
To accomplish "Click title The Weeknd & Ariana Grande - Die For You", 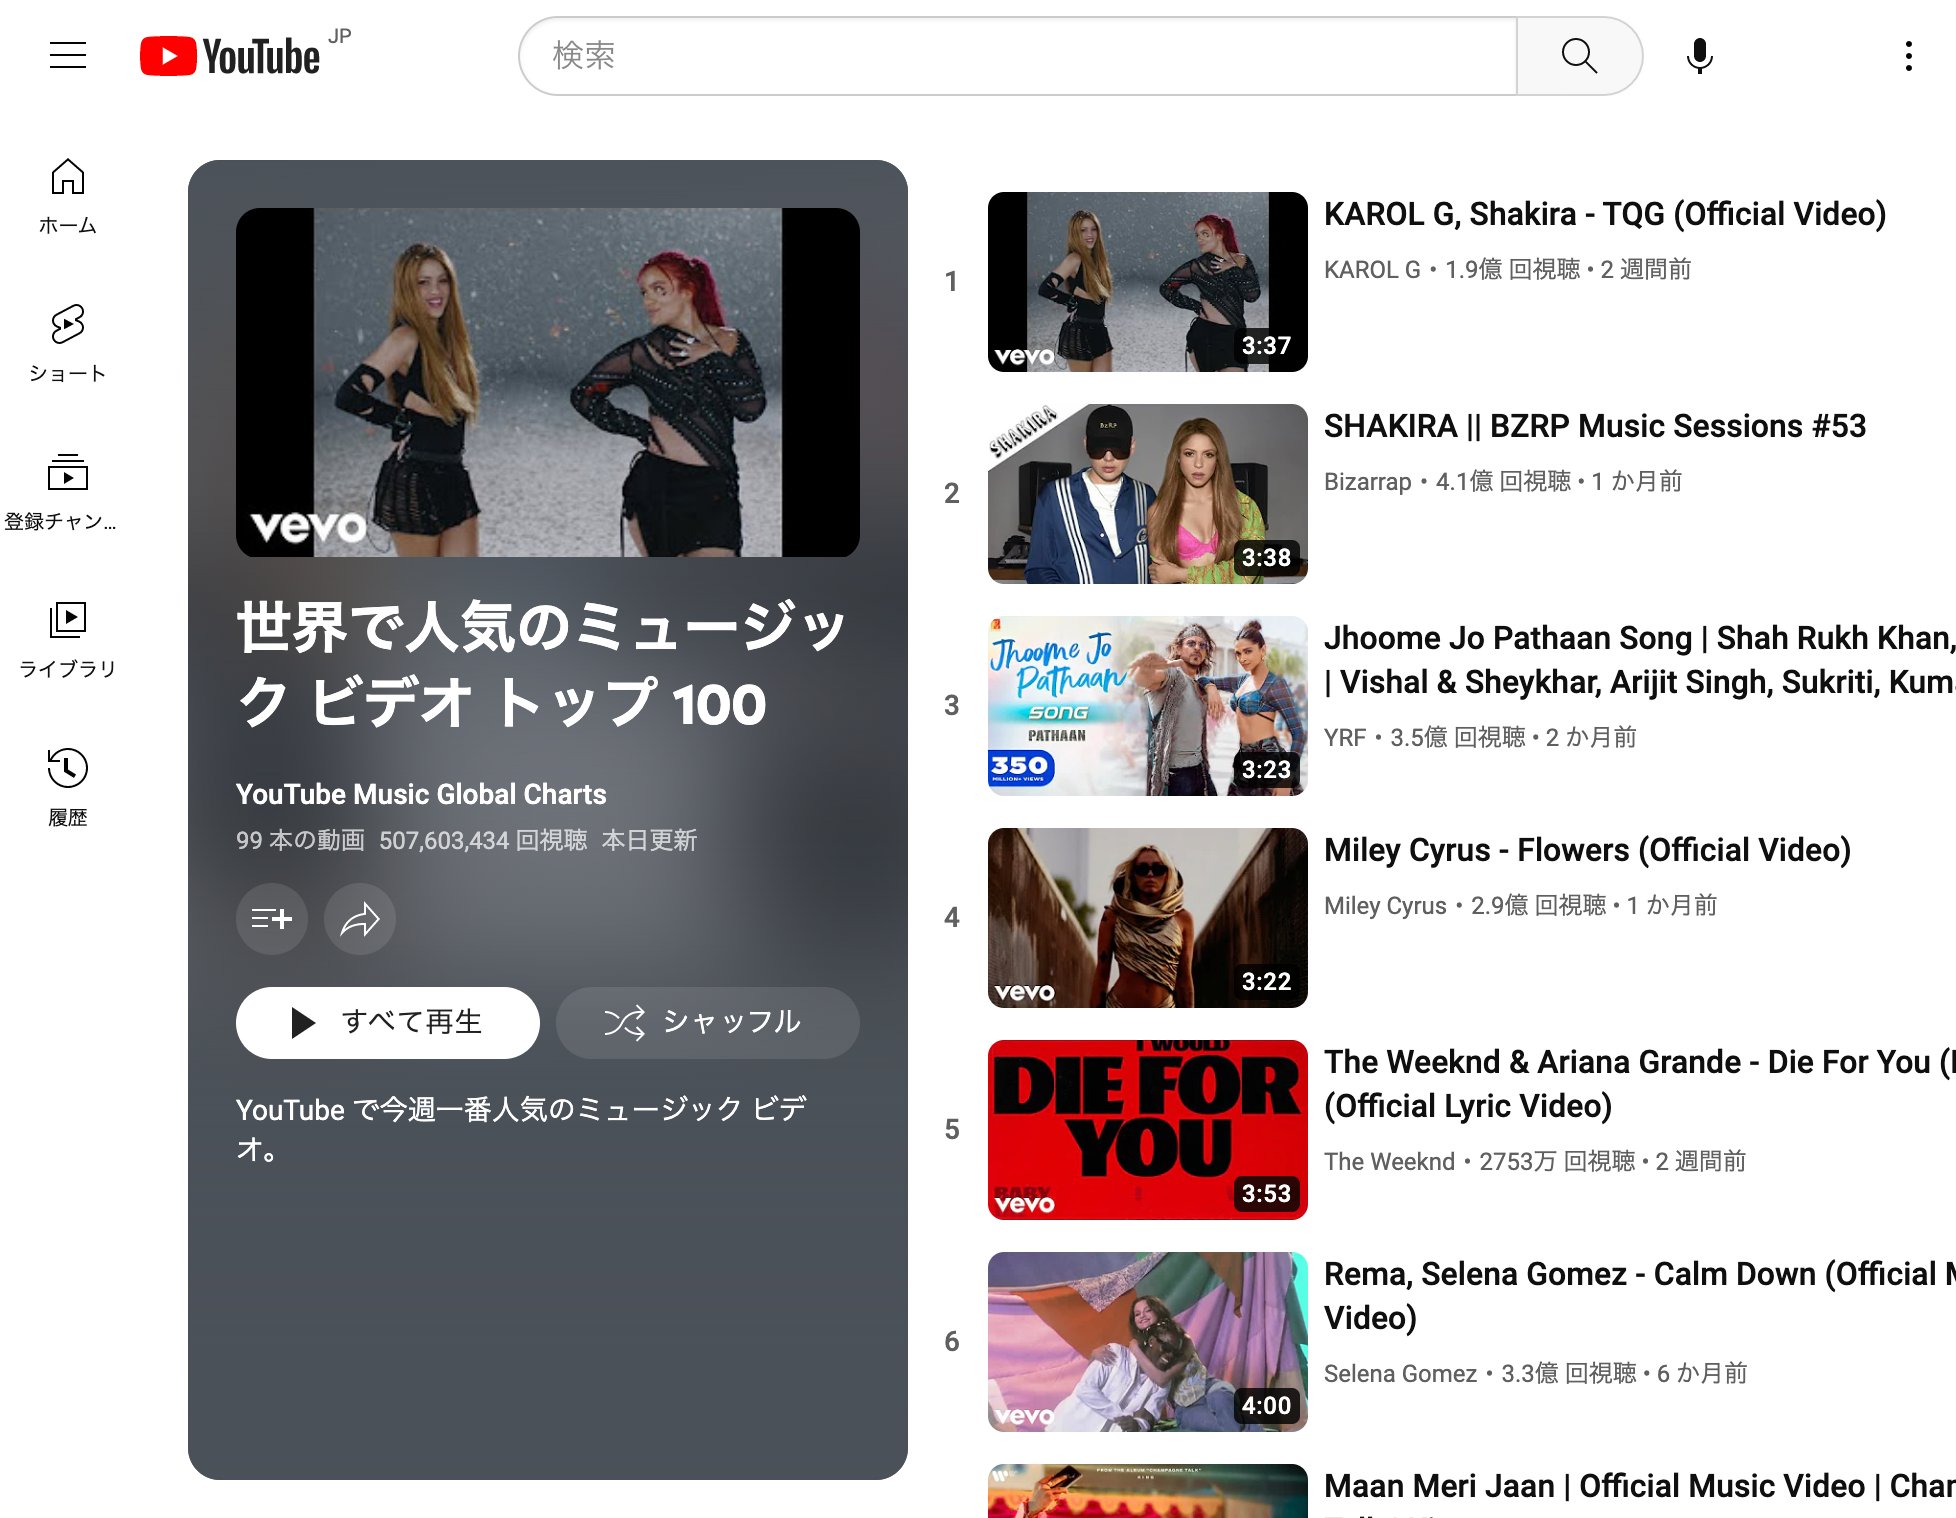I will click(x=1639, y=1084).
